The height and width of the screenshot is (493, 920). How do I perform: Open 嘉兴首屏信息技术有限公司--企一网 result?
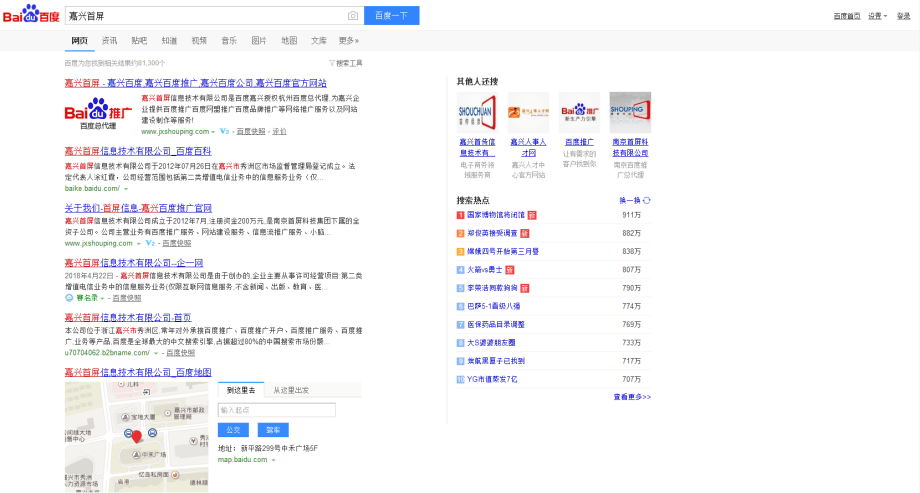(134, 263)
